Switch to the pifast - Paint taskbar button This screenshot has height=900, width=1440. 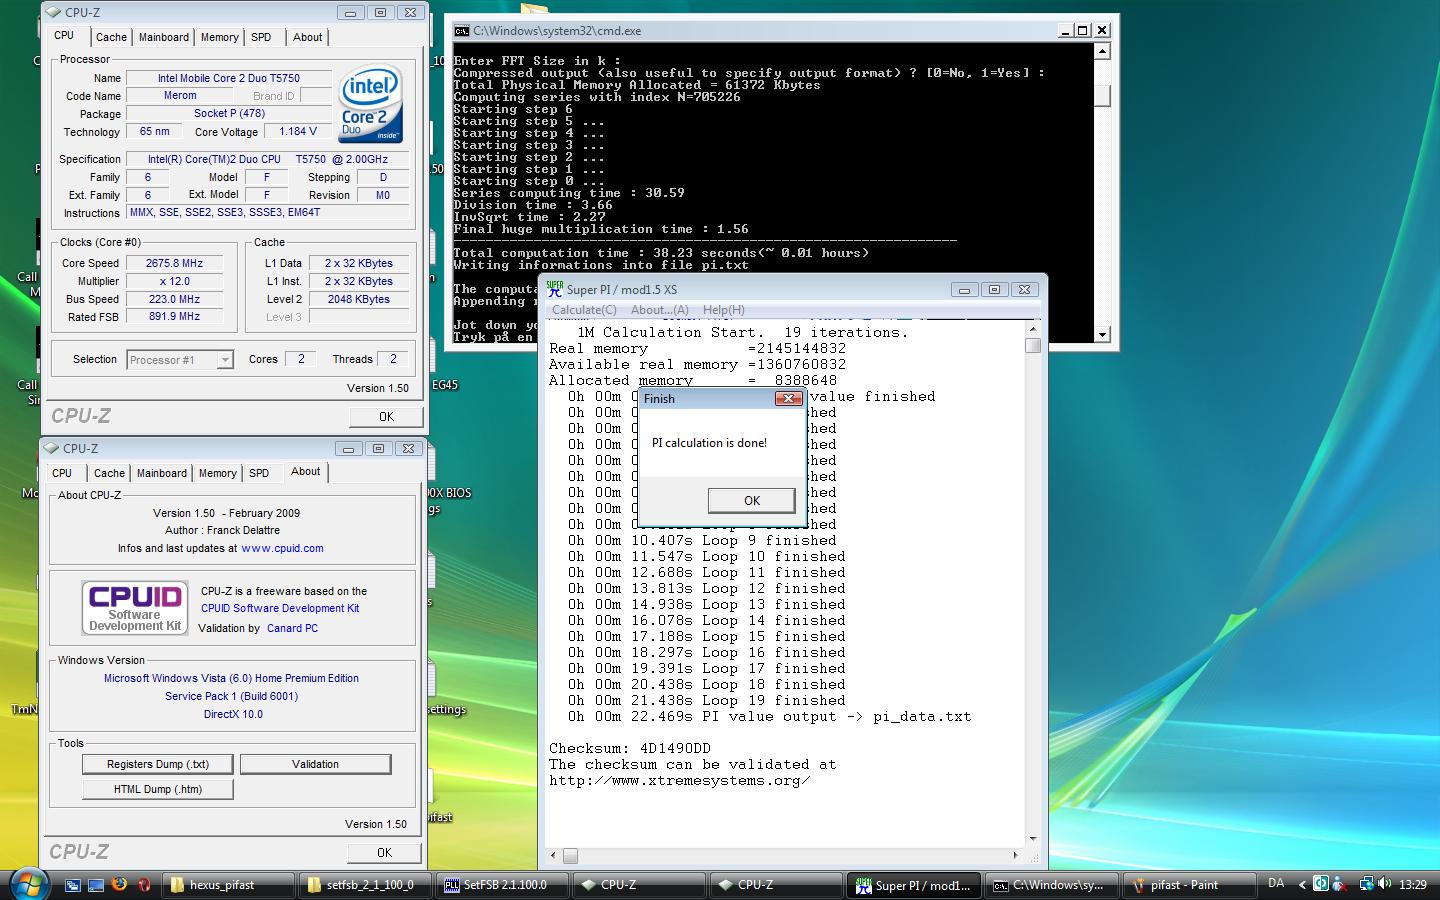coord(1188,885)
